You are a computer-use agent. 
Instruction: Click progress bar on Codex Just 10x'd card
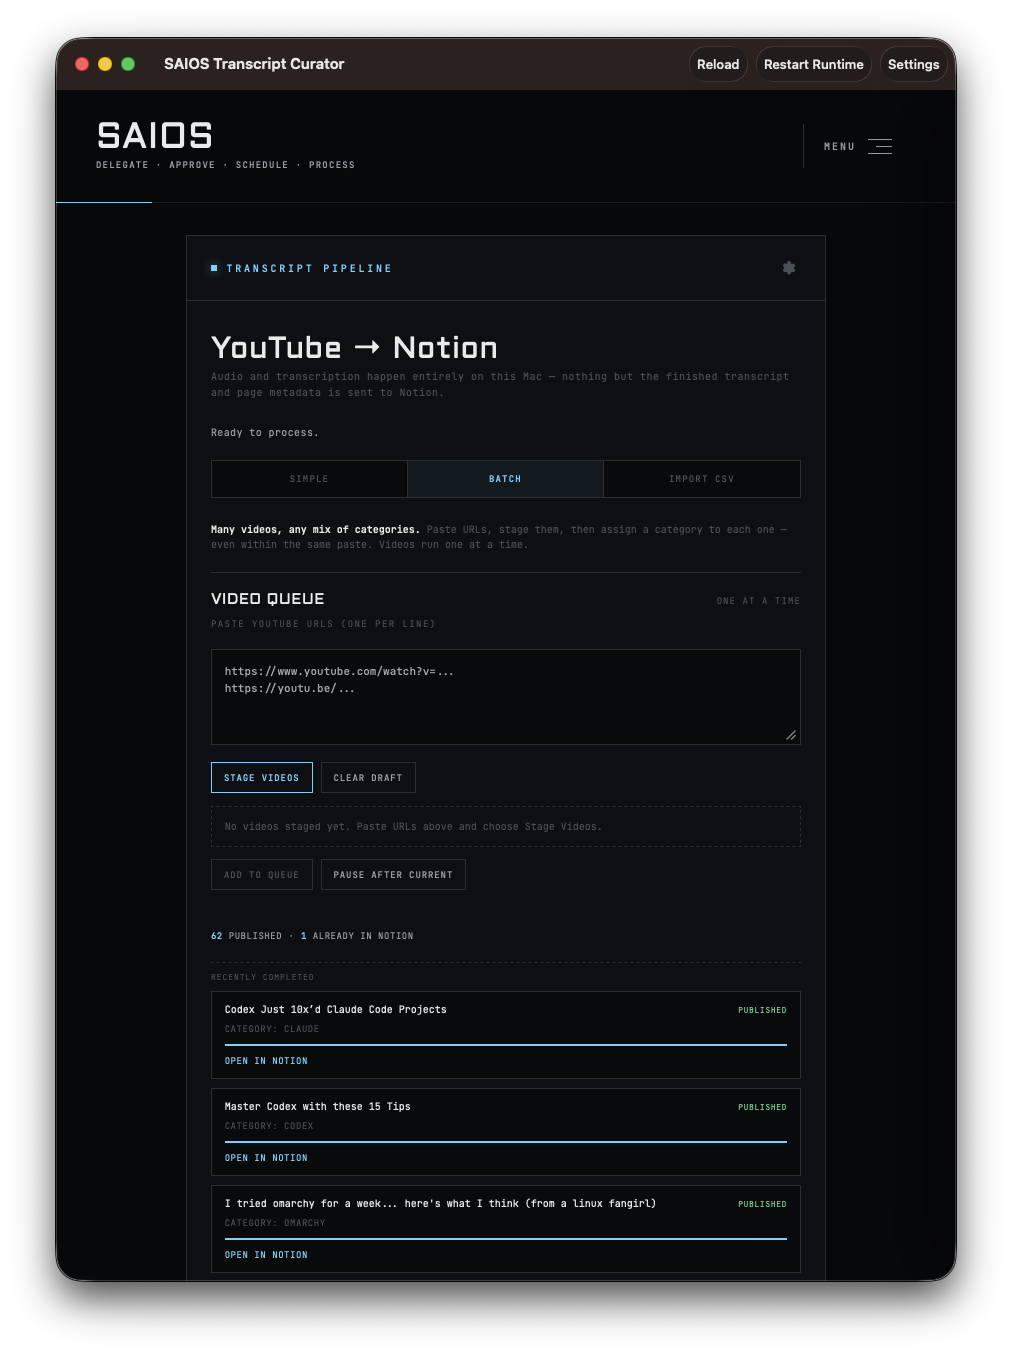[x=506, y=1045]
